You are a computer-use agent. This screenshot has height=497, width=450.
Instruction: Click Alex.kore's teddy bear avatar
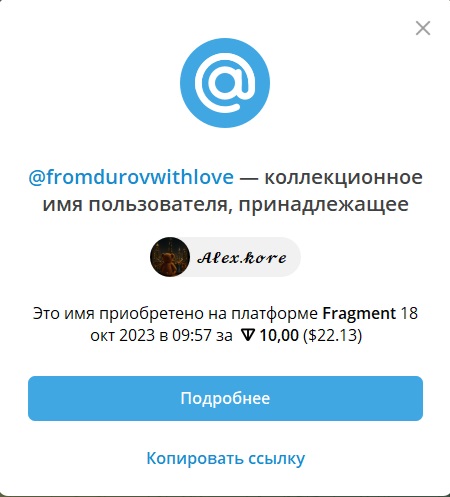(x=170, y=257)
